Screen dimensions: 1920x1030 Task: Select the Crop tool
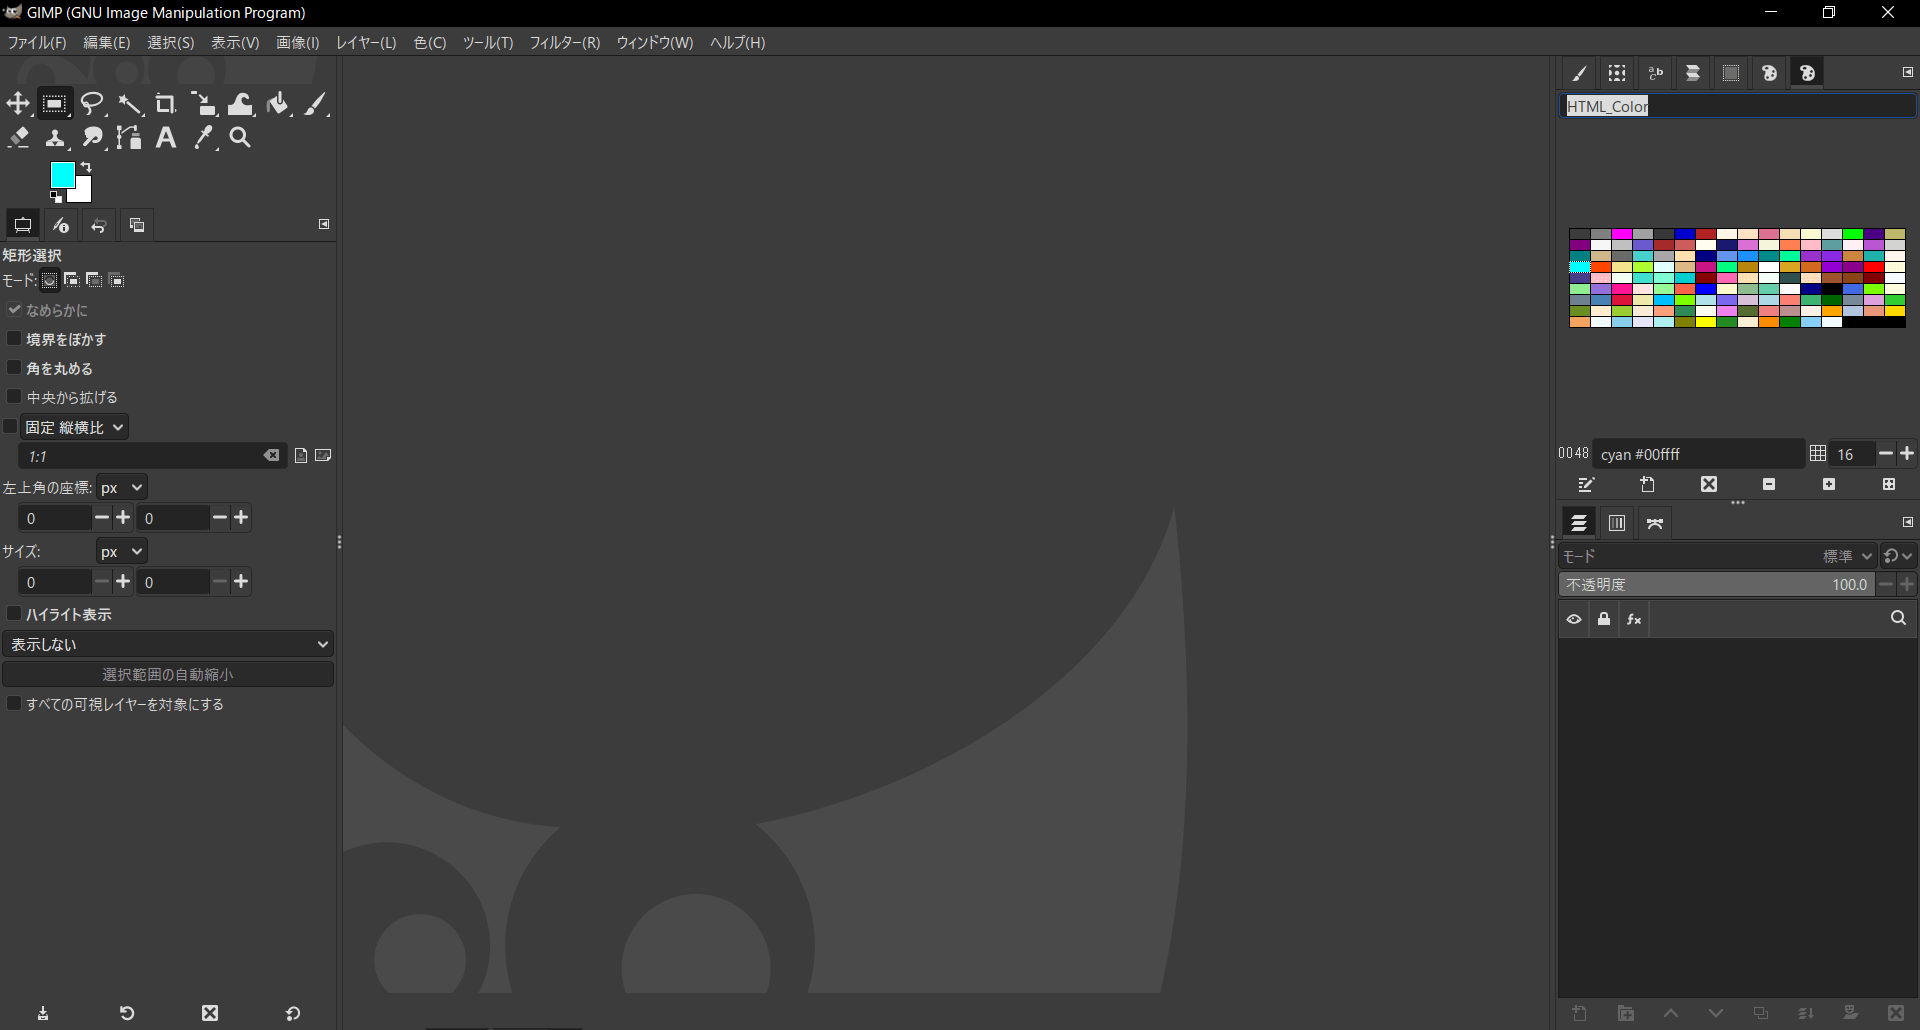(x=166, y=103)
